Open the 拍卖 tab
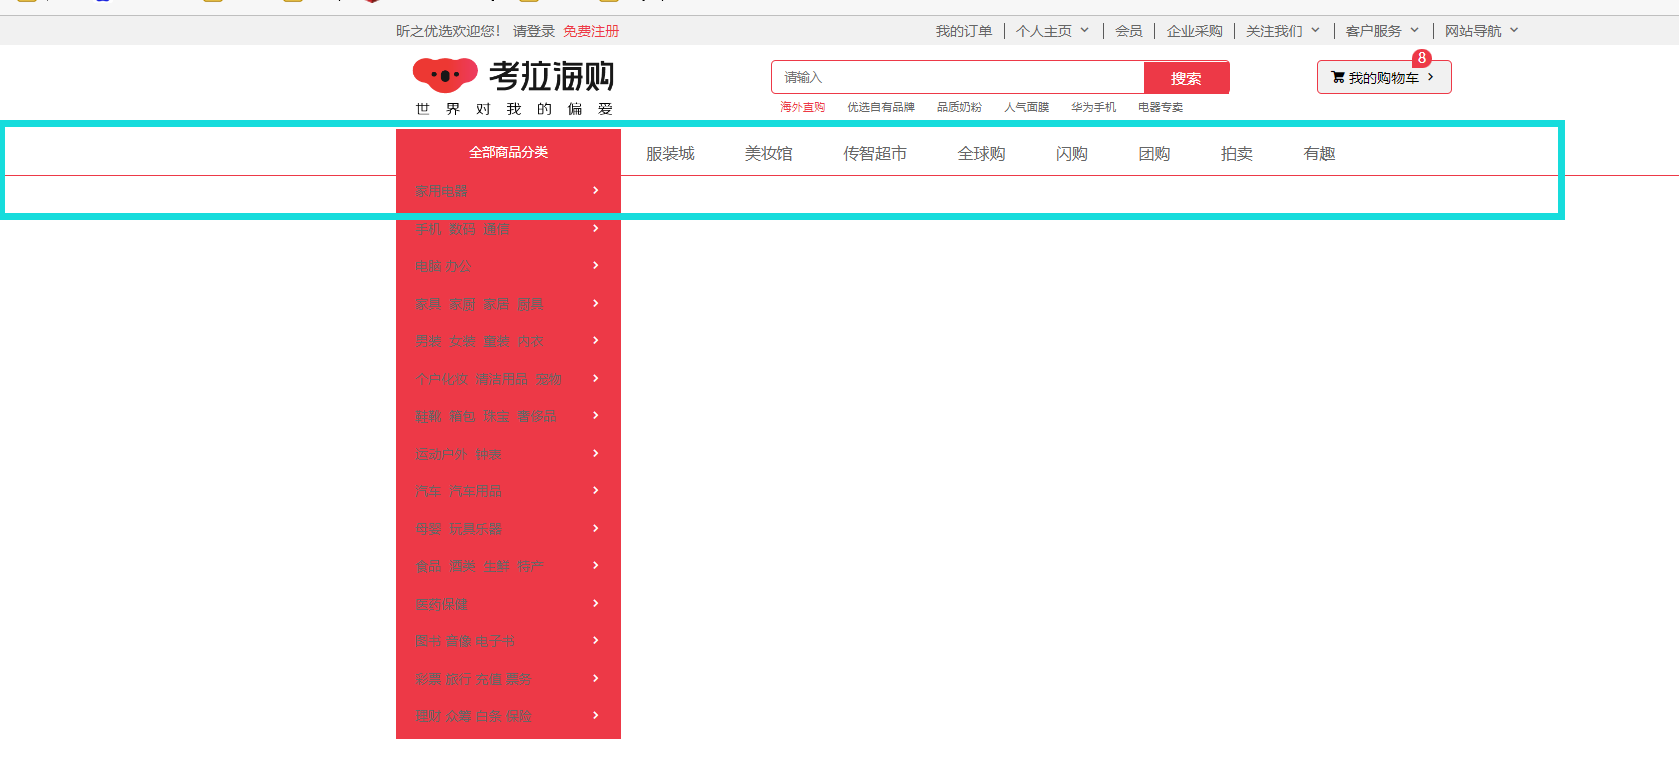 (1237, 153)
